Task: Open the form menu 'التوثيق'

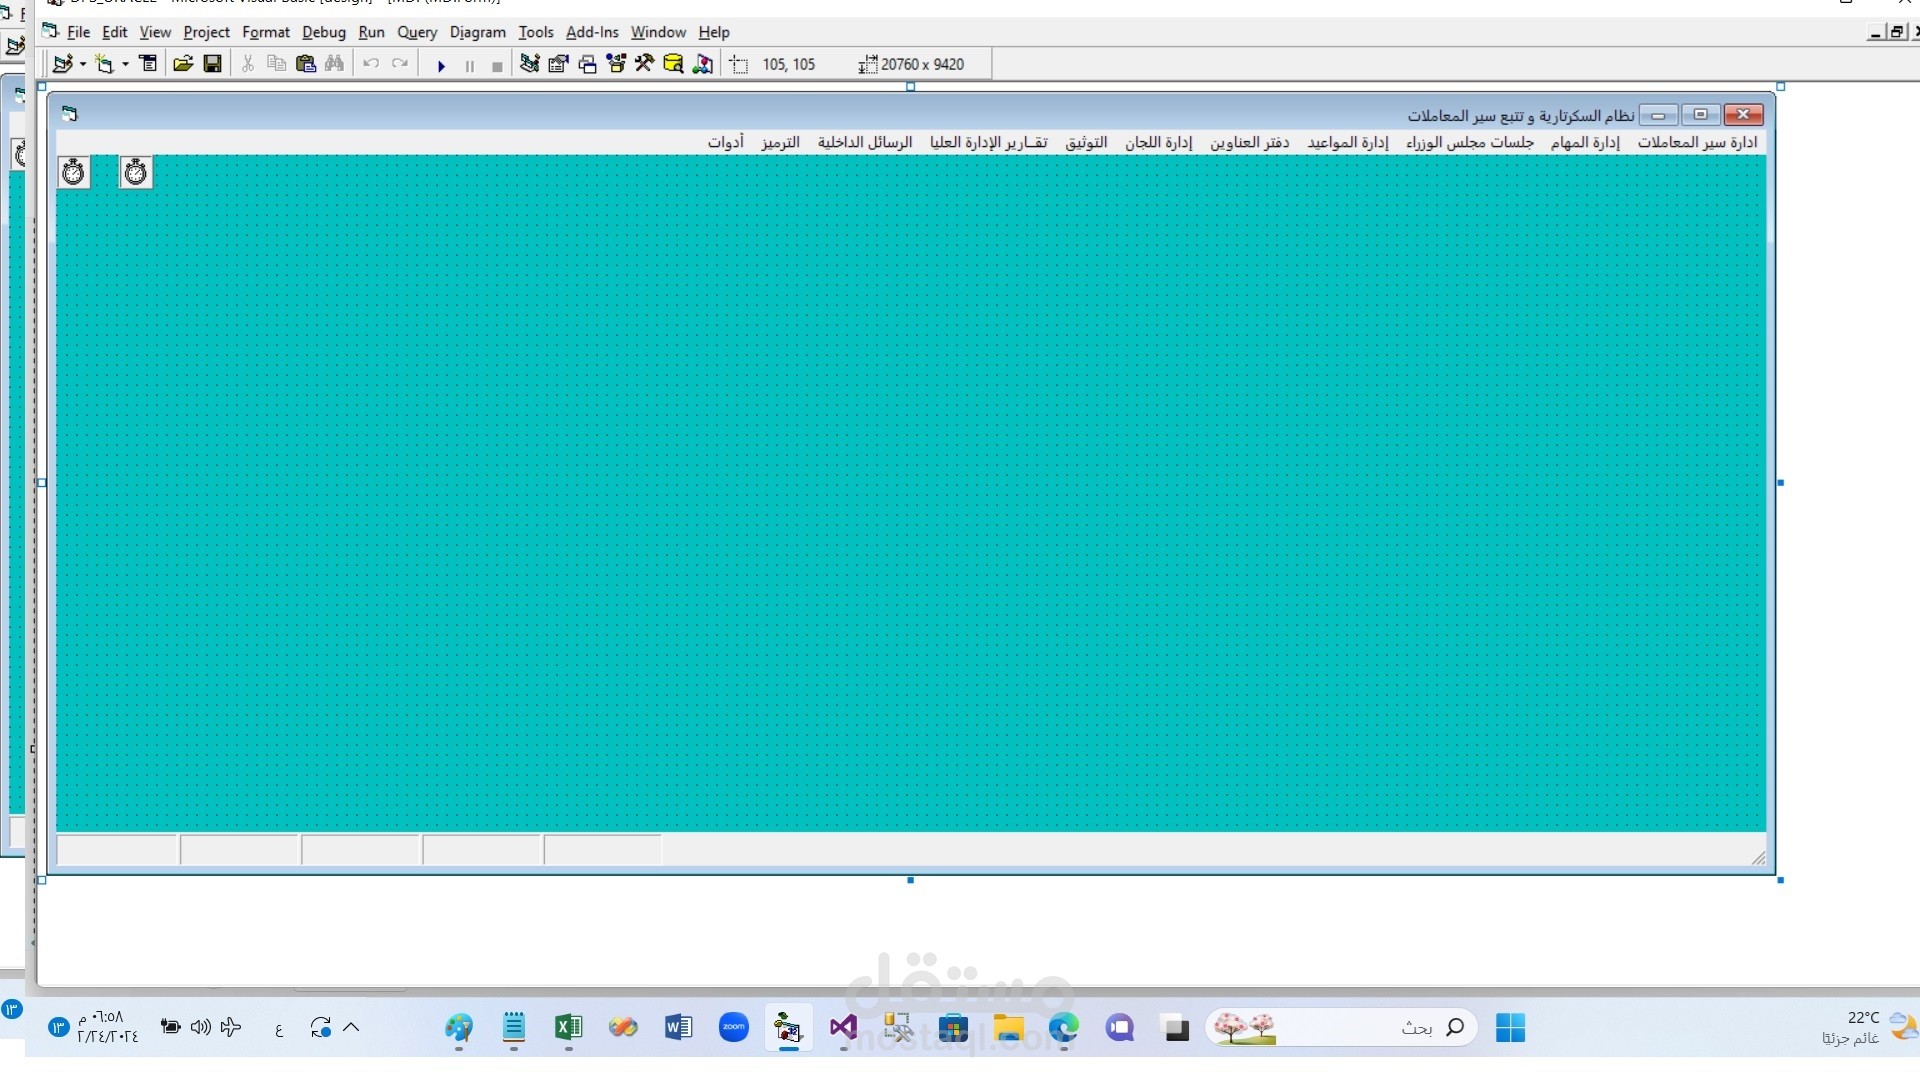Action: (x=1086, y=142)
